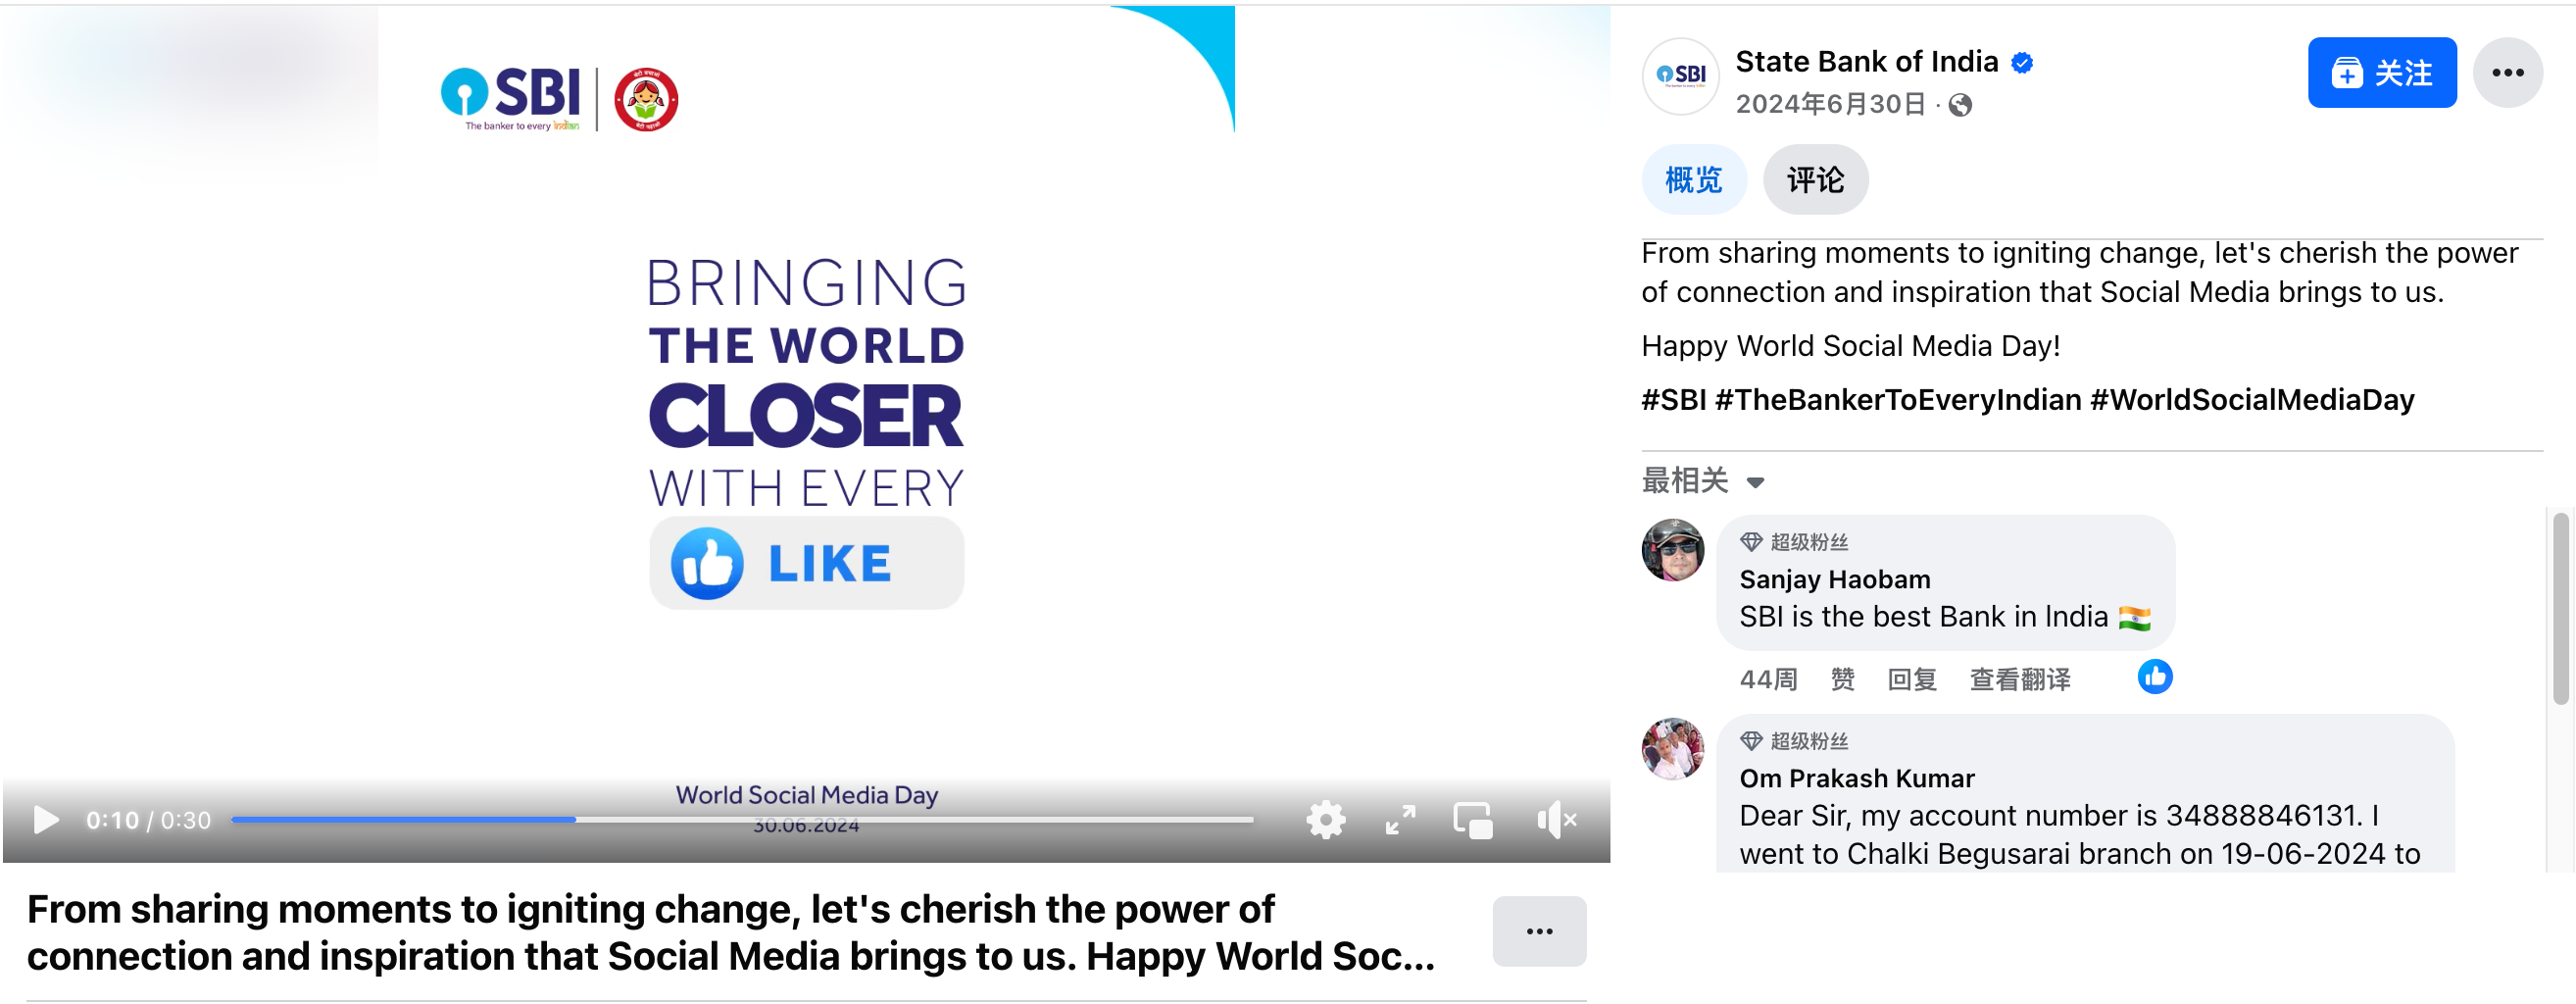Click the public globe privacy icon
The height and width of the screenshot is (1004, 2576).
pos(1960,105)
